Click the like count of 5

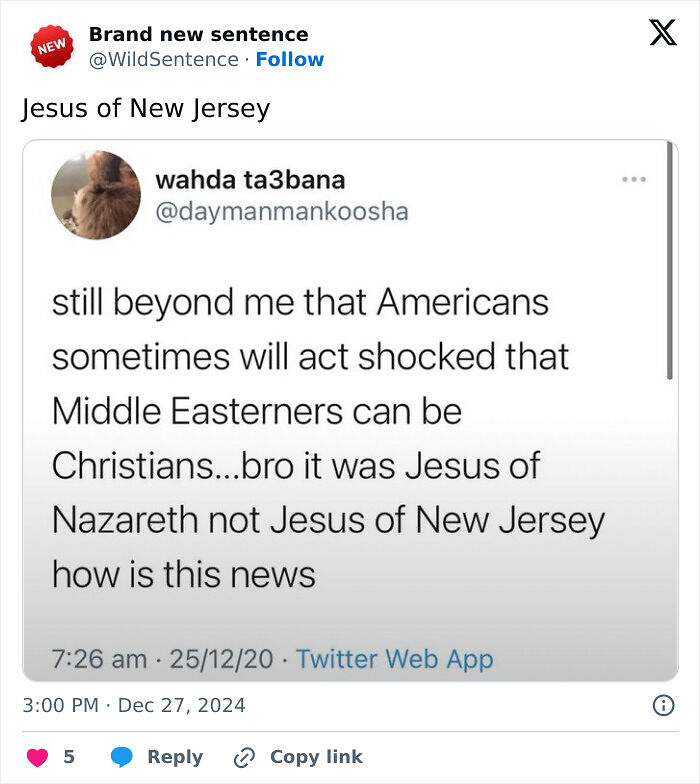point(69,757)
